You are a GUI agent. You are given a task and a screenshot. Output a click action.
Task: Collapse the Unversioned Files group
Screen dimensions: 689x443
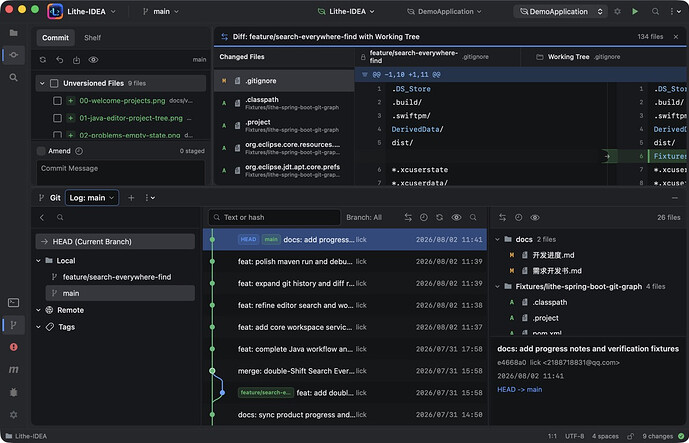(x=42, y=83)
